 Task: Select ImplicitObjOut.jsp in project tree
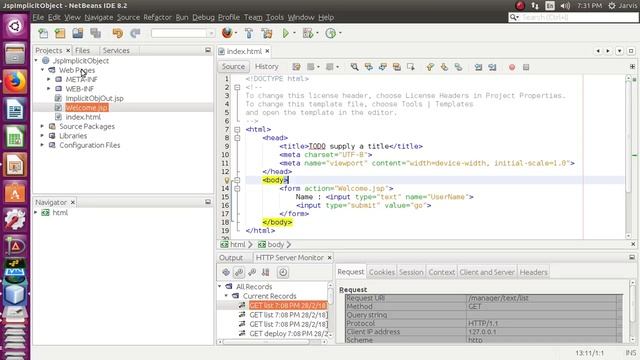(x=94, y=98)
